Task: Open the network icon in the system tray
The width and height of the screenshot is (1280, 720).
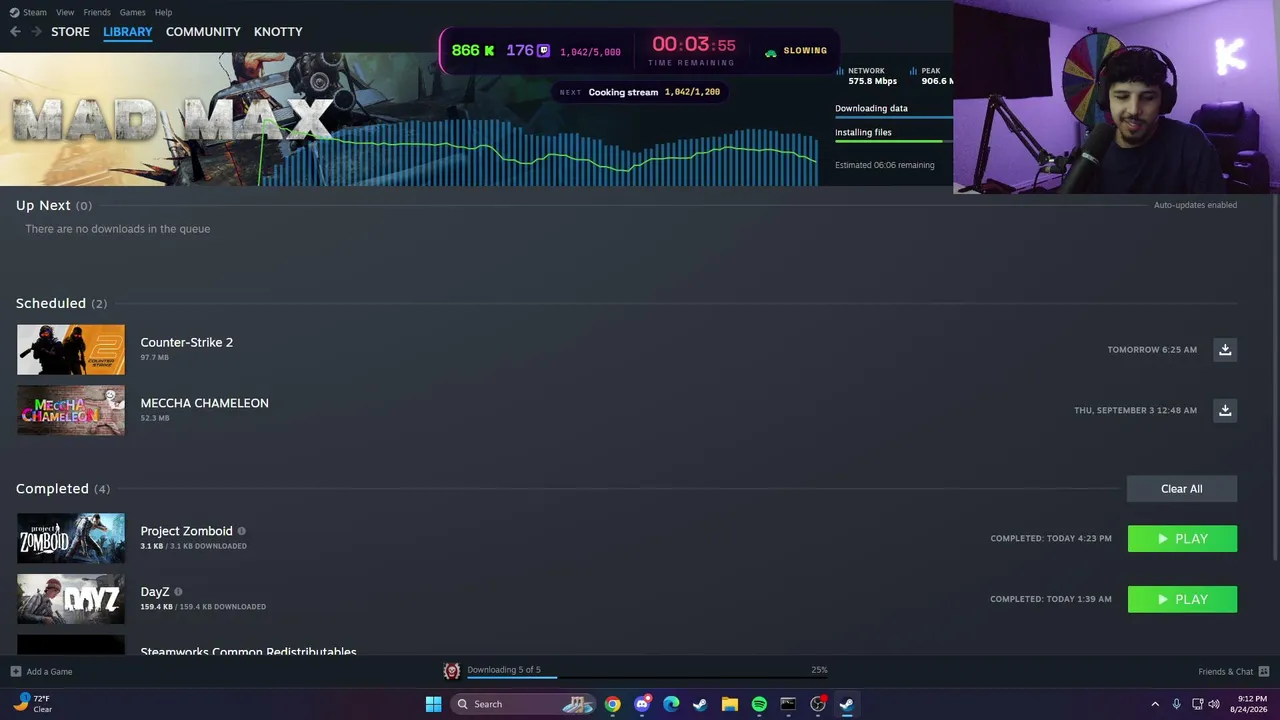Action: pos(1196,704)
